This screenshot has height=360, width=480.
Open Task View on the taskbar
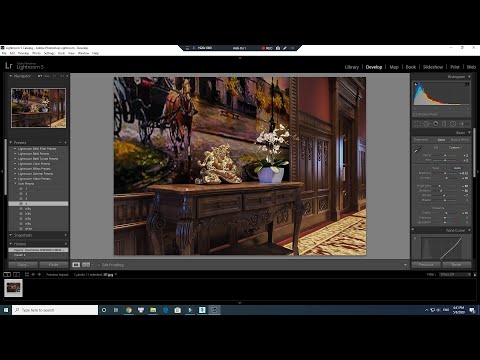pos(116,310)
